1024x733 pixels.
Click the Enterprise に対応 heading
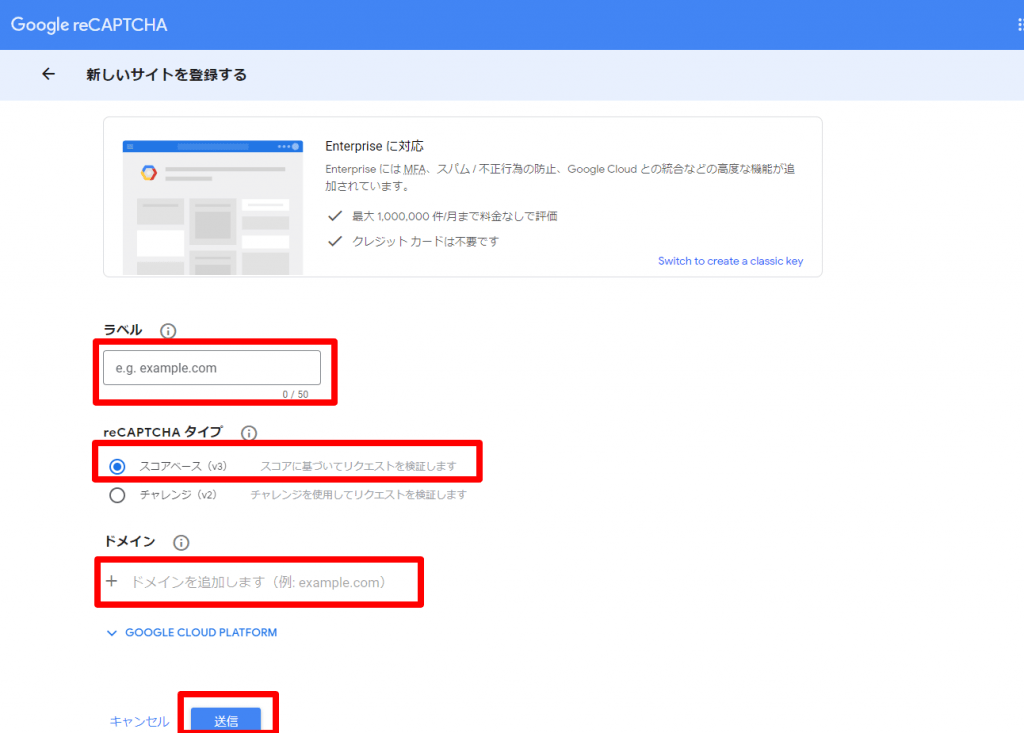pyautogui.click(x=374, y=146)
